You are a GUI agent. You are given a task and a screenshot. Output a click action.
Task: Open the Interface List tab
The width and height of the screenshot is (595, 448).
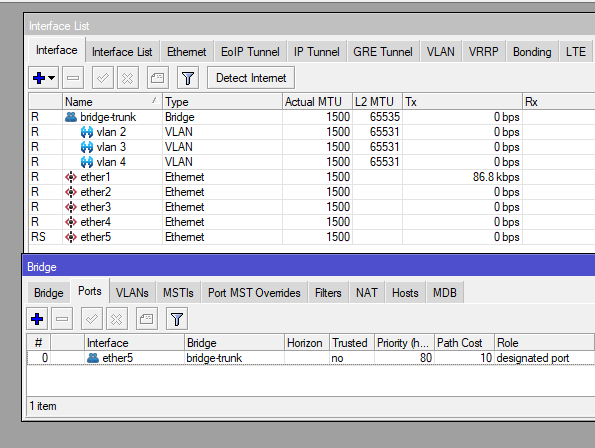pos(122,52)
